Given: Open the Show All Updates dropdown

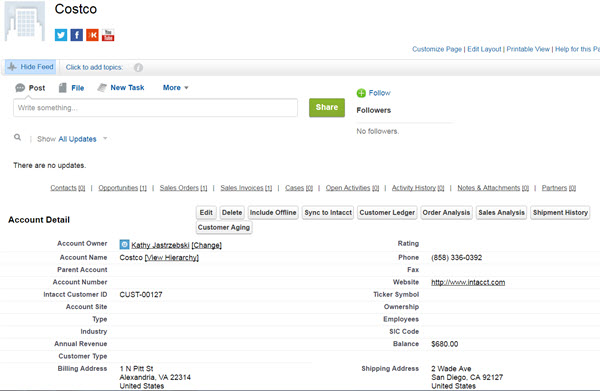Looking at the screenshot, I should 83,139.
